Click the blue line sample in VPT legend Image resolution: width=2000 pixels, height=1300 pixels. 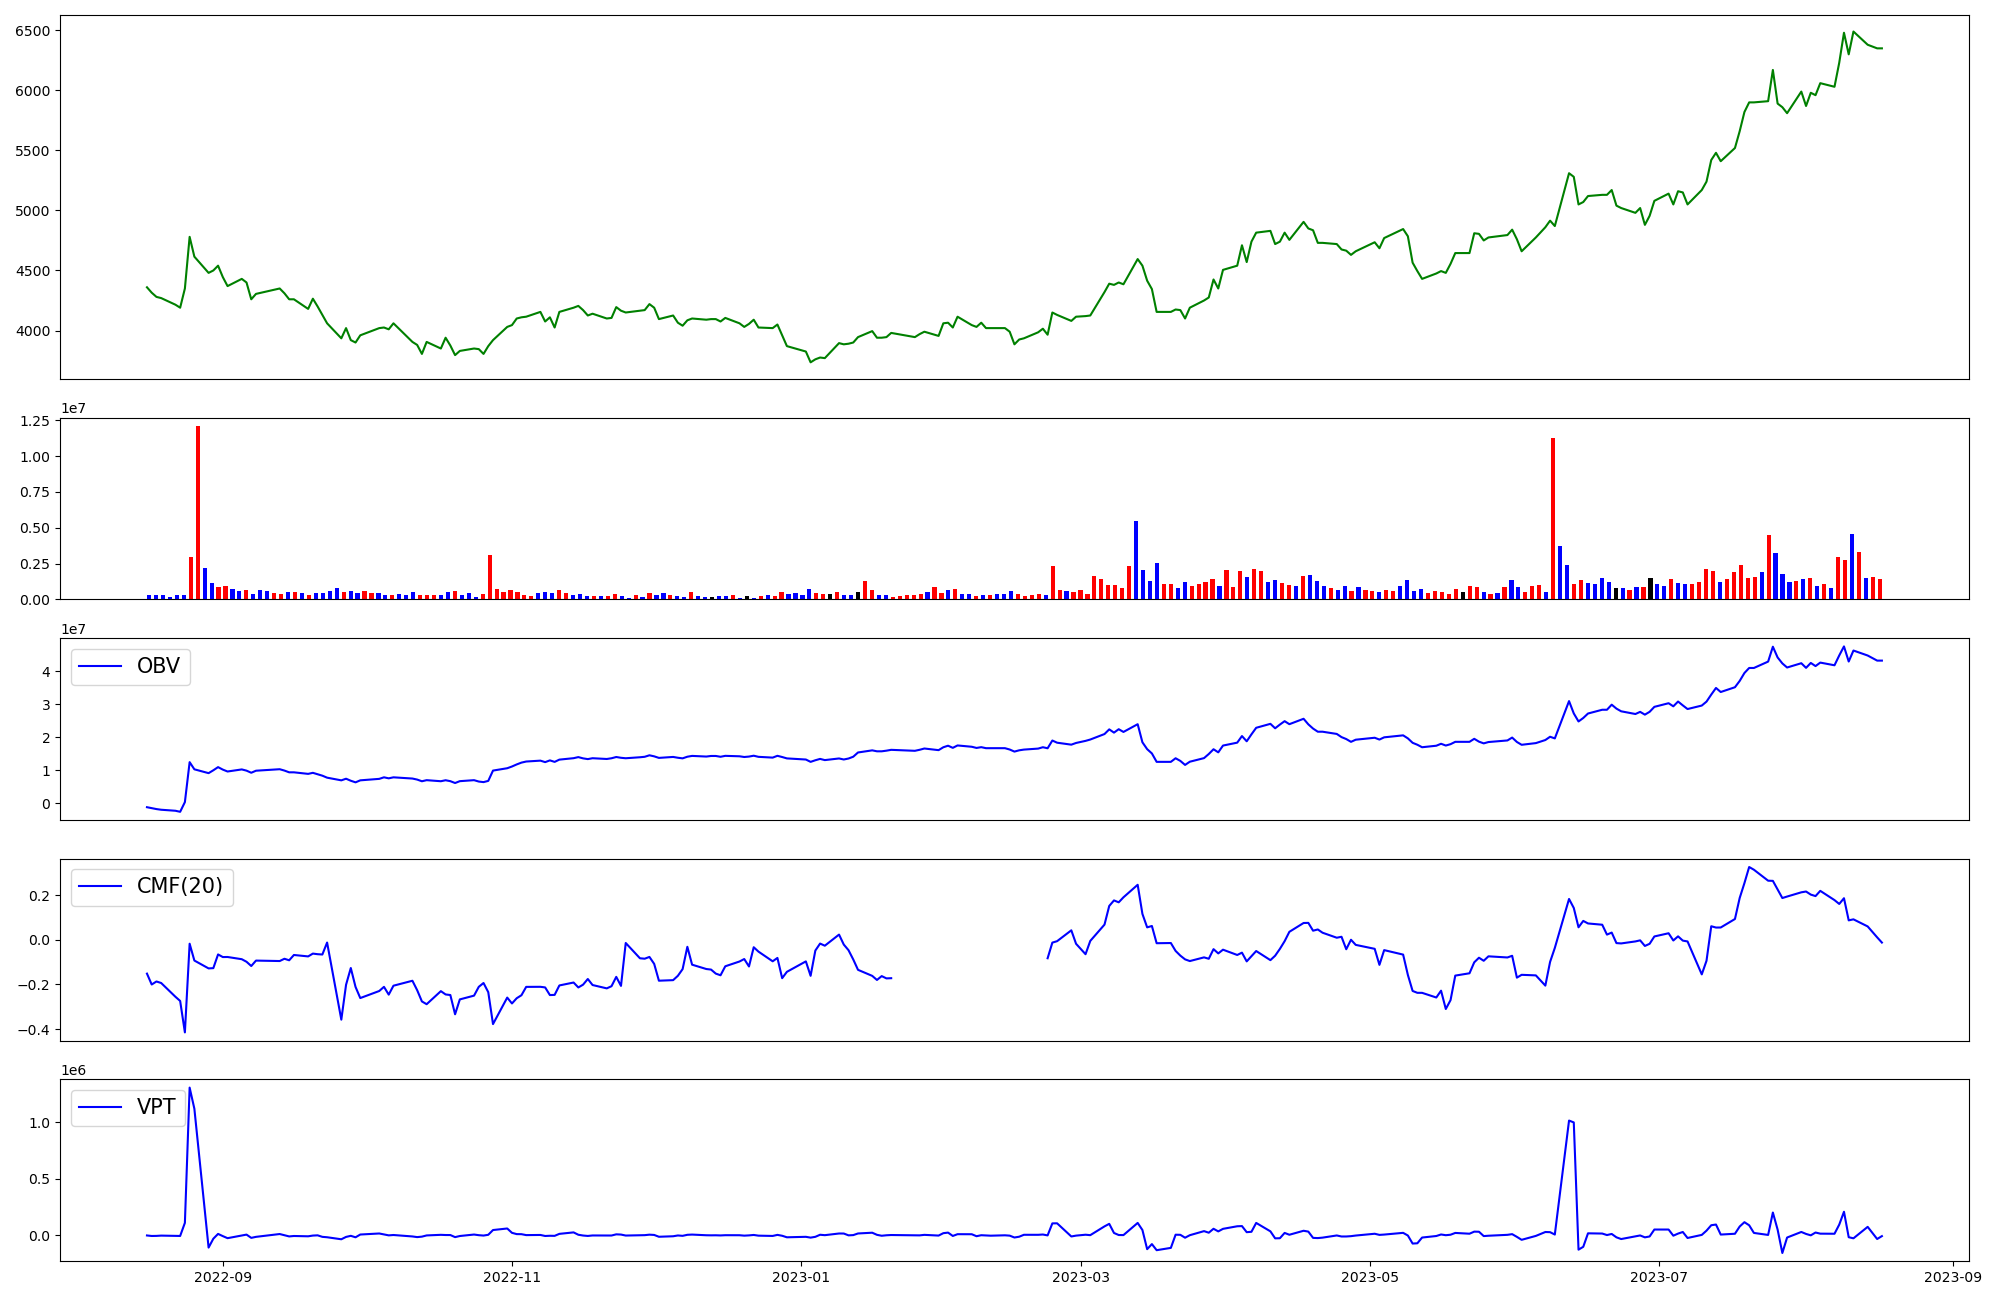click(x=100, y=1106)
